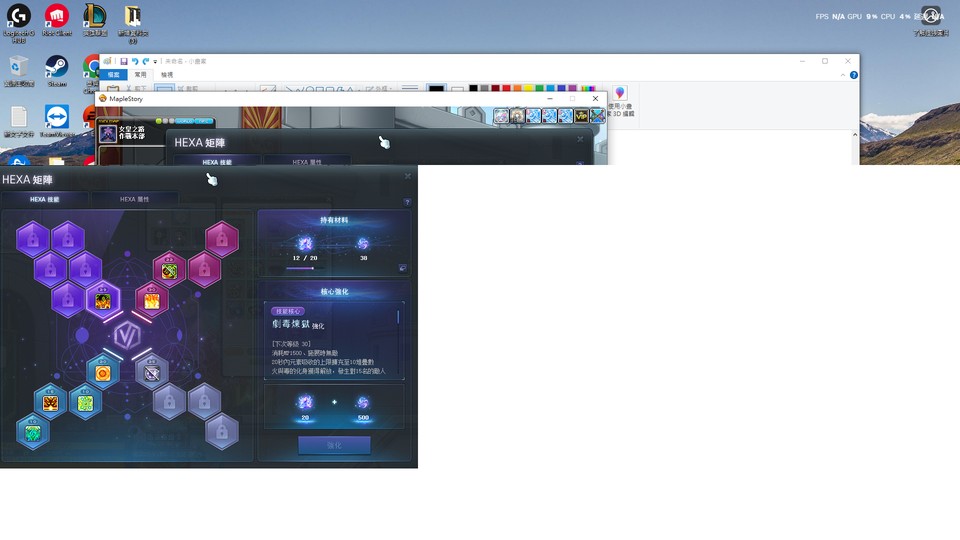Viewport: 960px width, 540px height.
Task: Select the bottommost blue core with teal icon
Action: tap(32, 432)
